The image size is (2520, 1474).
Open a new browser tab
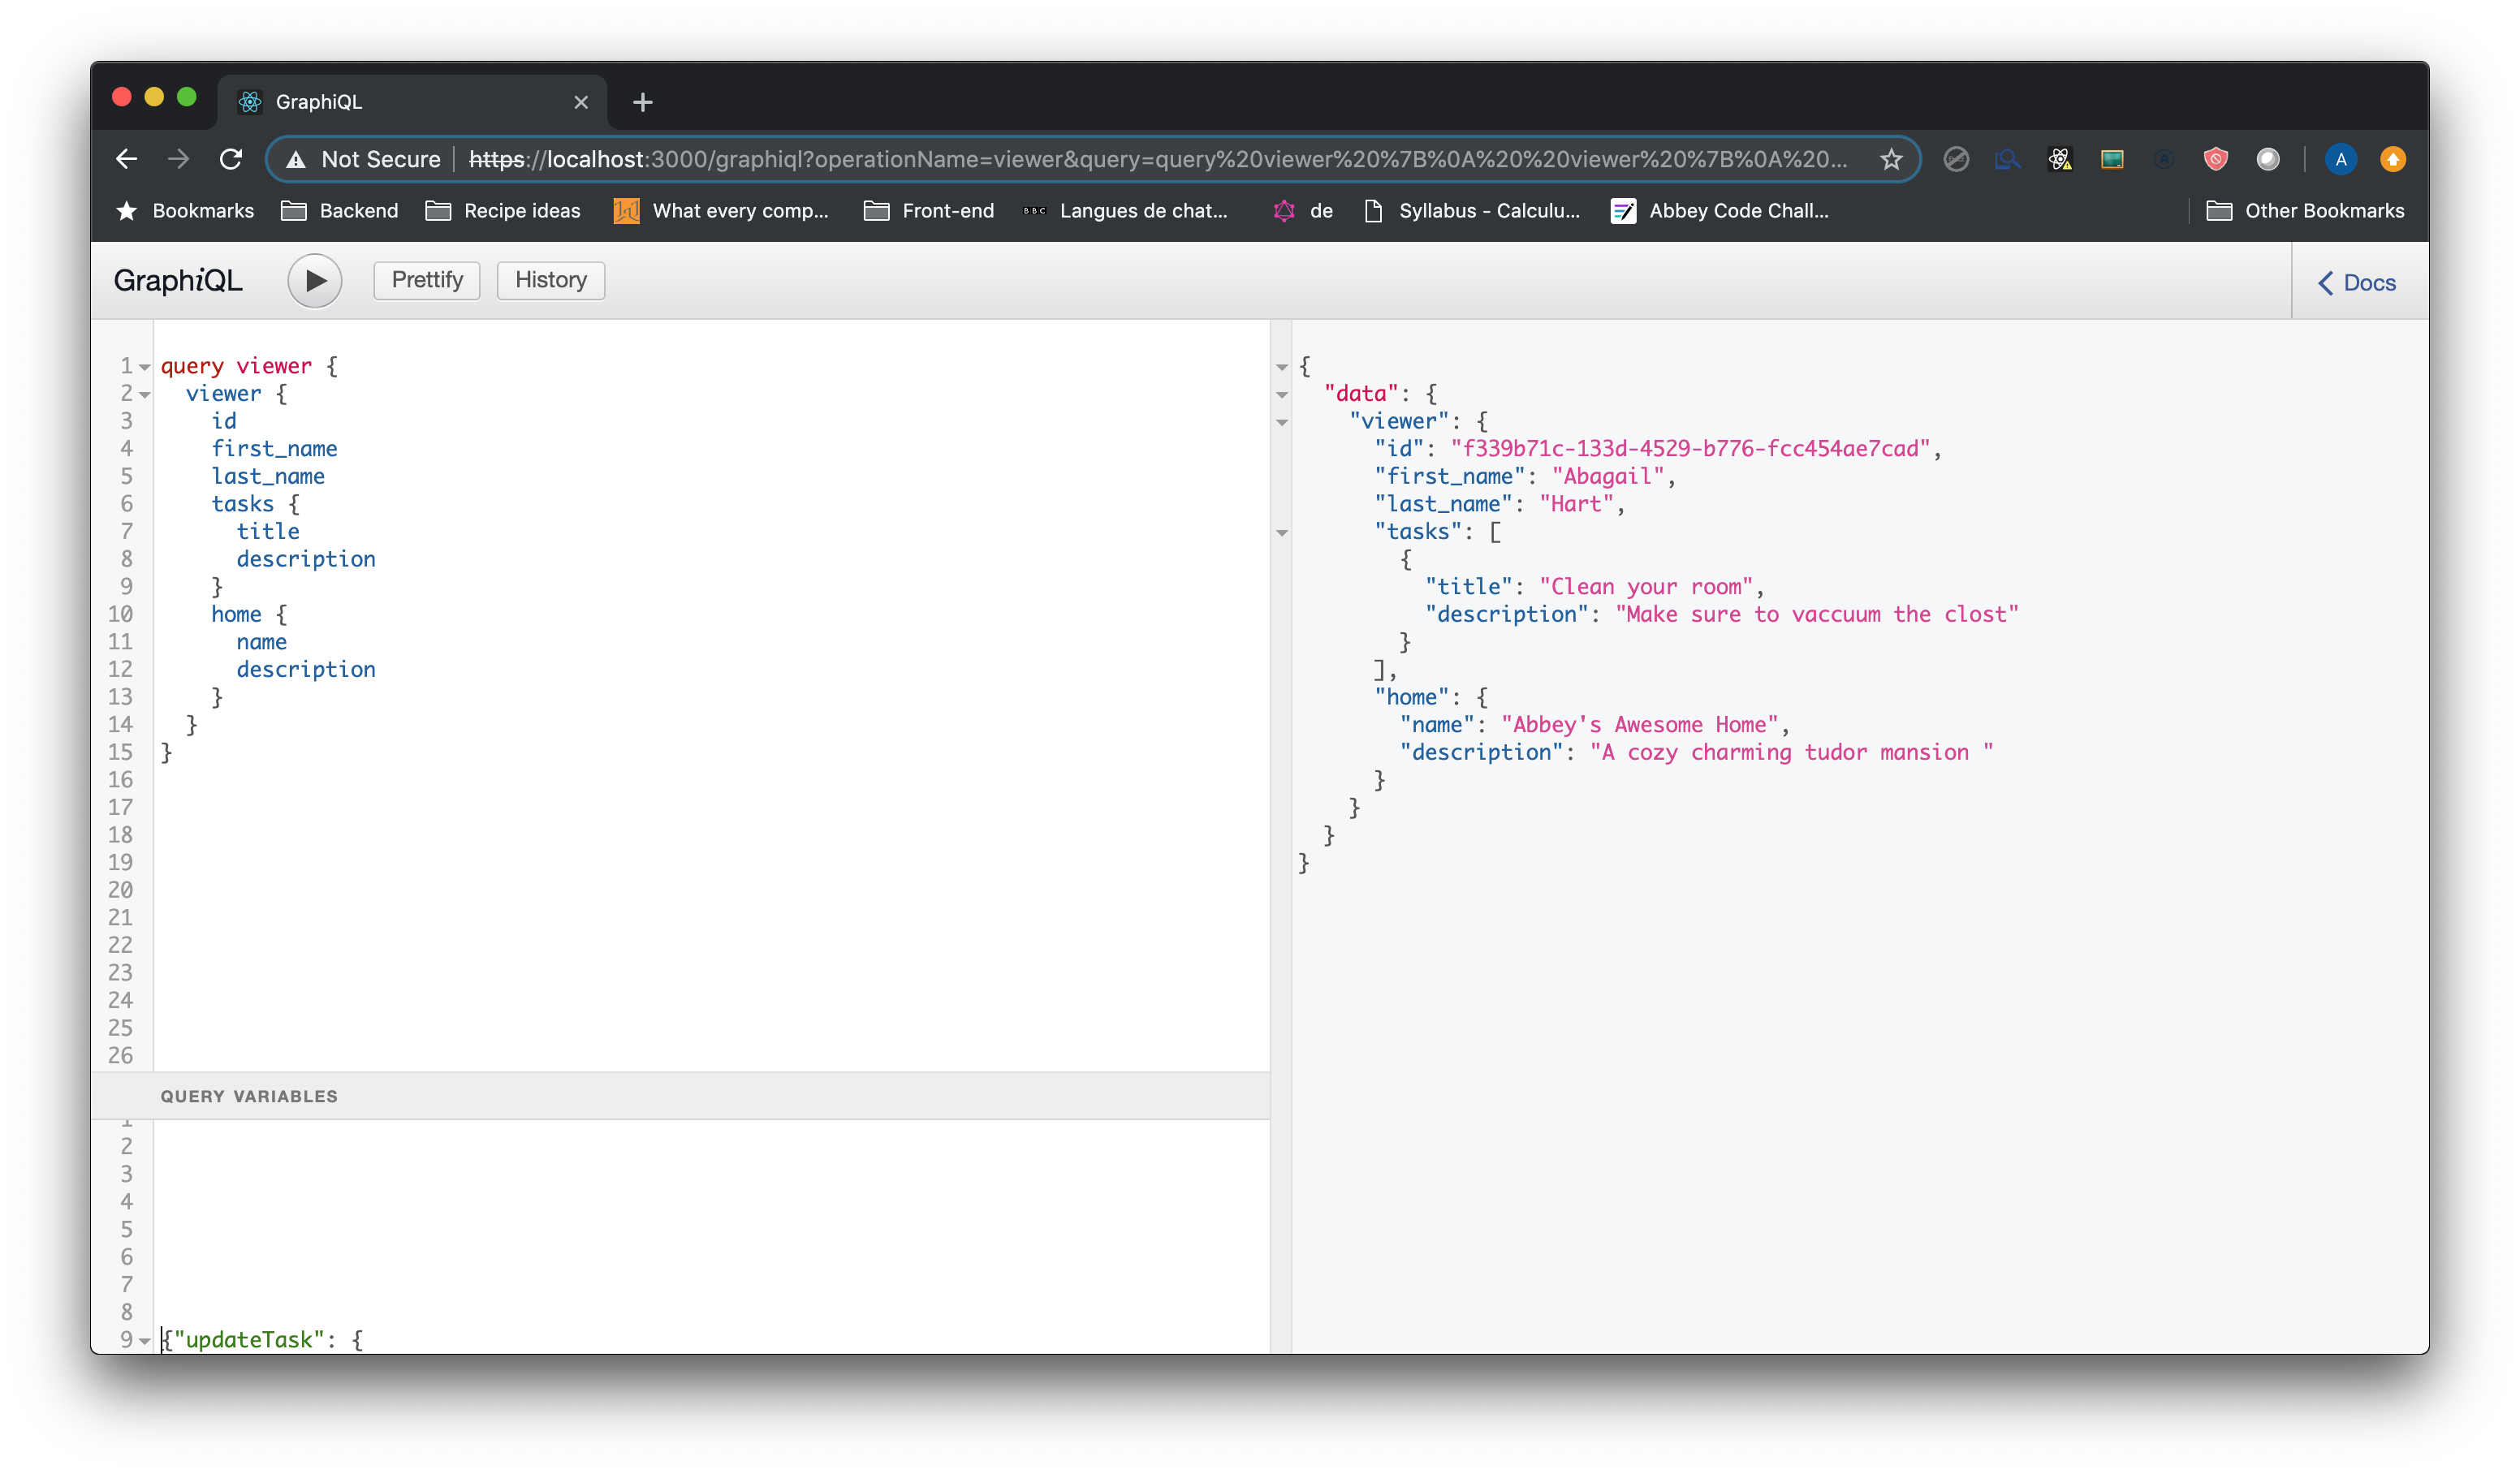[643, 102]
